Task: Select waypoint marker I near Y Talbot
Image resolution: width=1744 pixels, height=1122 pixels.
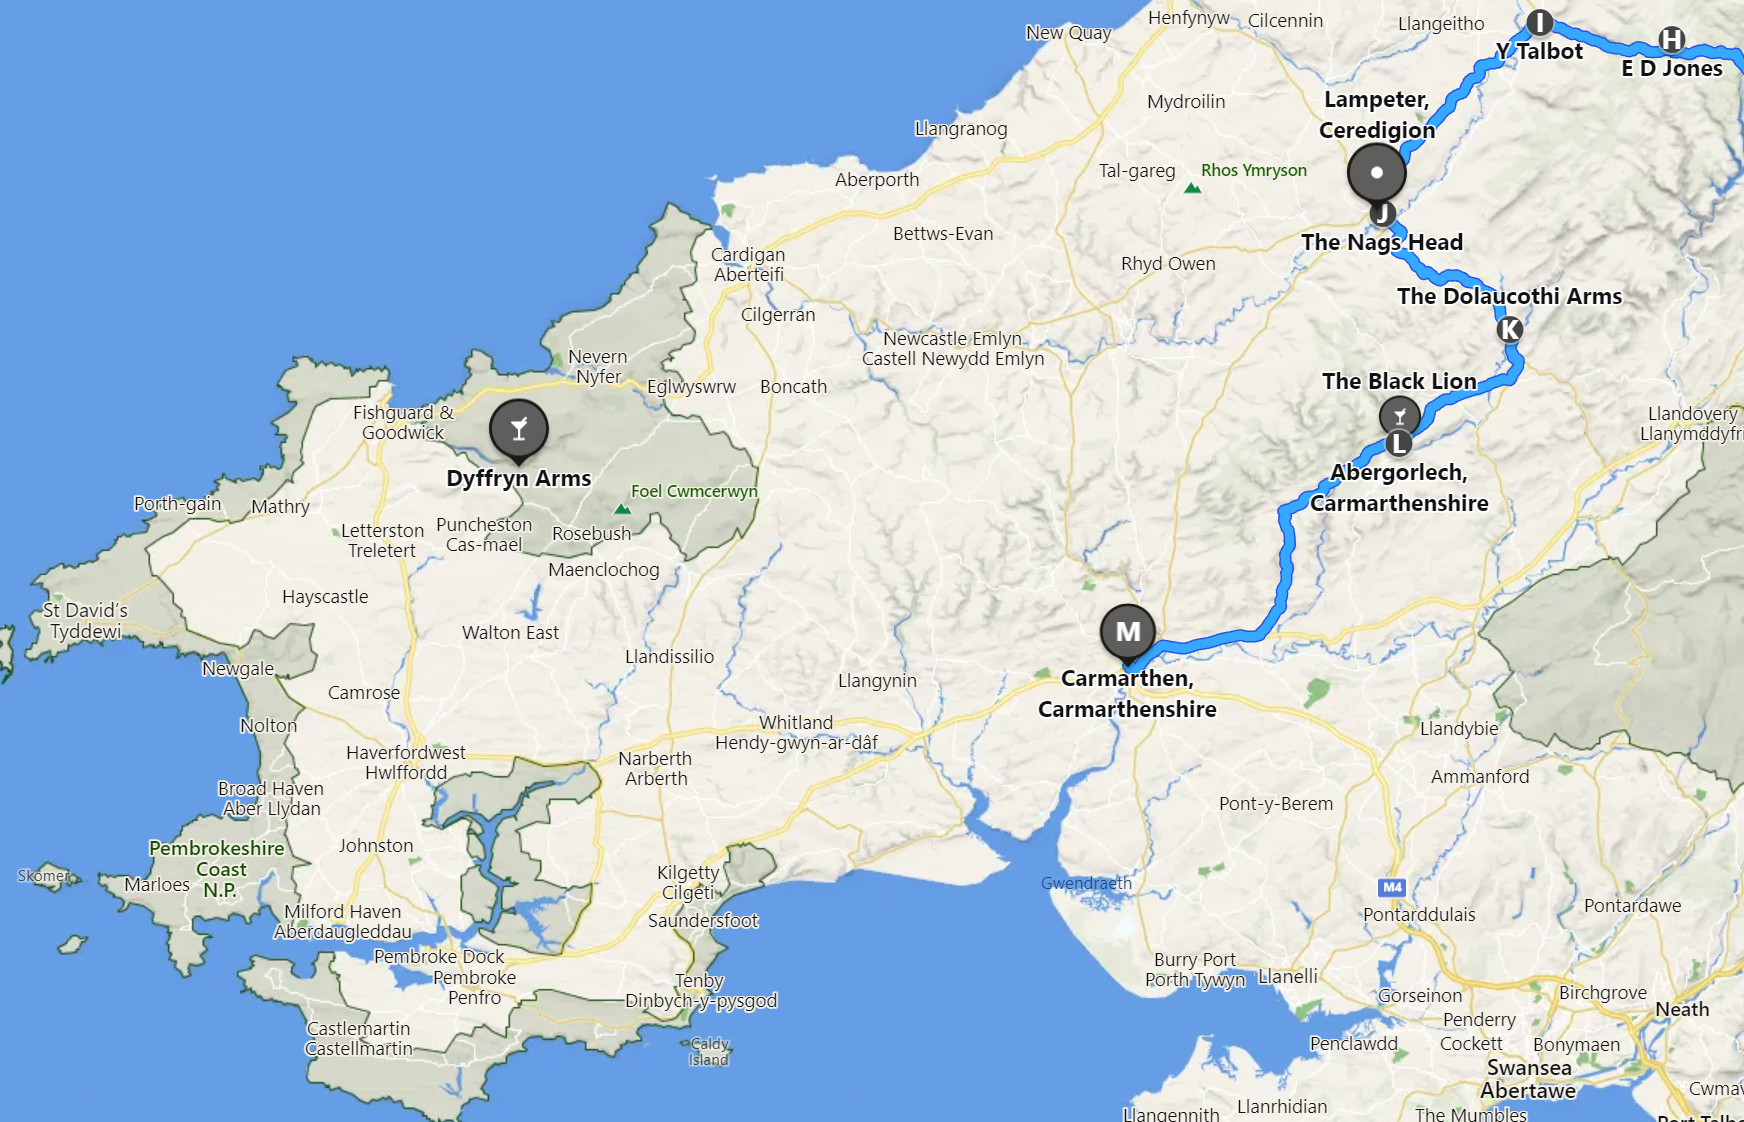Action: 1540,22
